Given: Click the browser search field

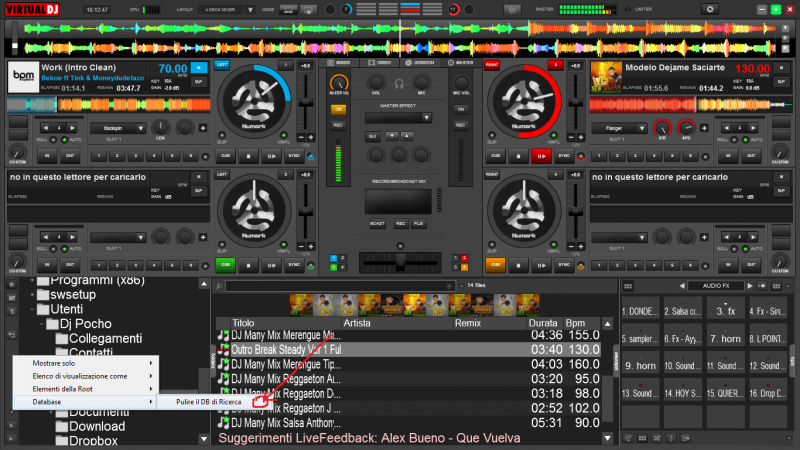Looking at the screenshot, I should click(x=339, y=286).
